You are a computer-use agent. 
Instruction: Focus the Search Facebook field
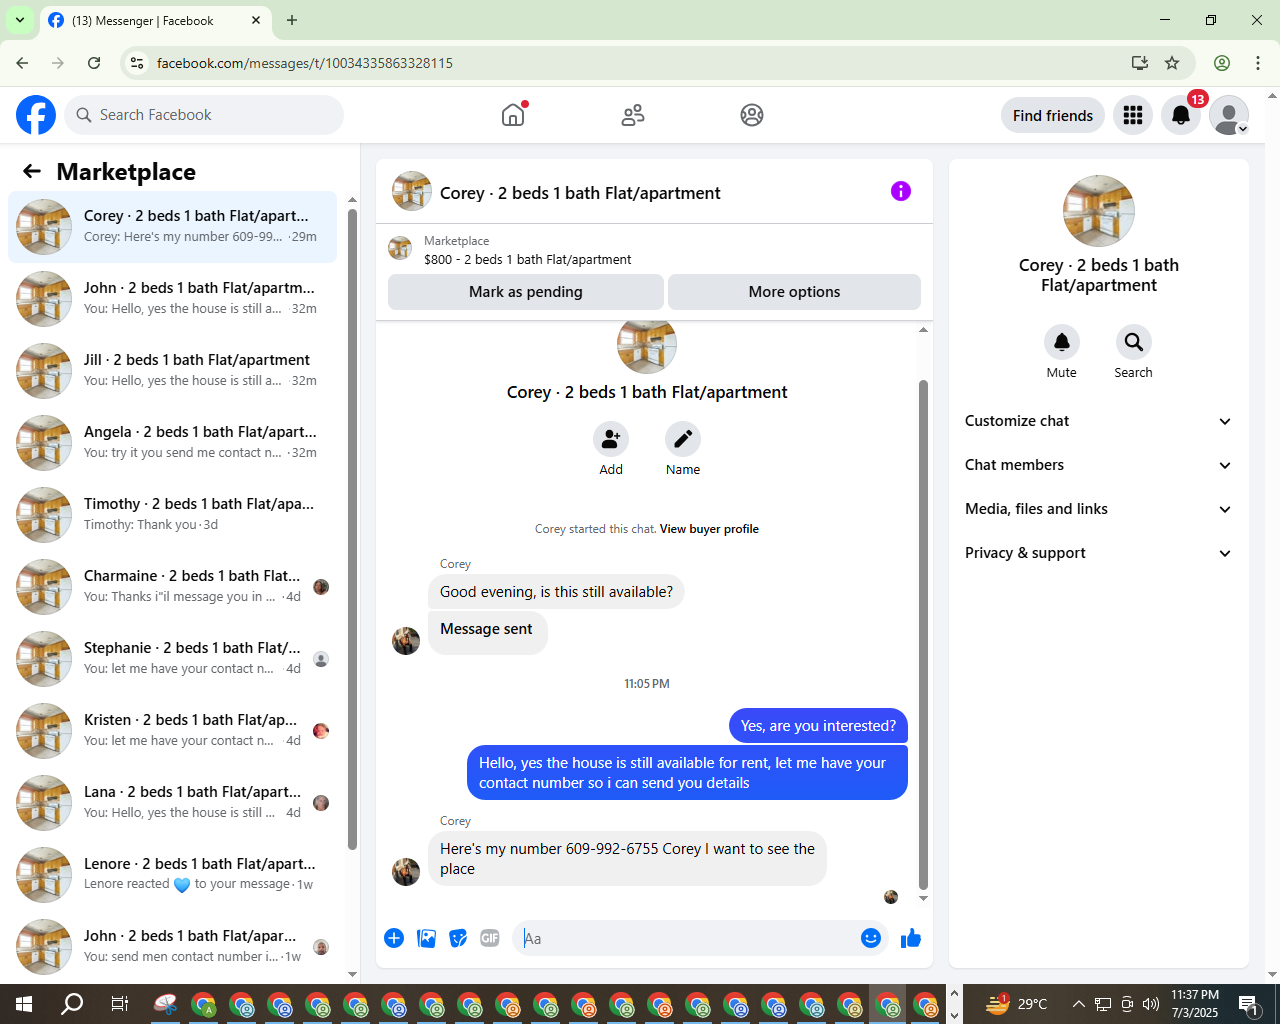click(x=204, y=115)
